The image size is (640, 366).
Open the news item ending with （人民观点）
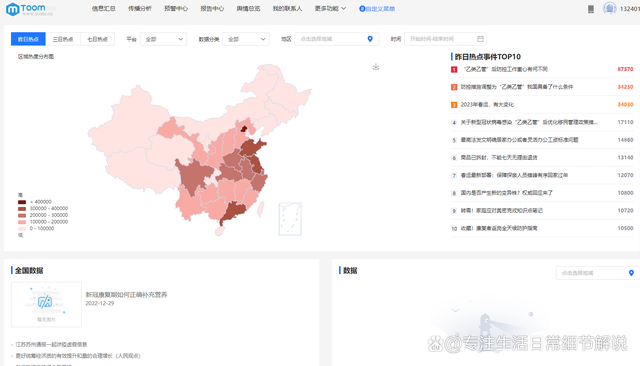tap(78, 356)
